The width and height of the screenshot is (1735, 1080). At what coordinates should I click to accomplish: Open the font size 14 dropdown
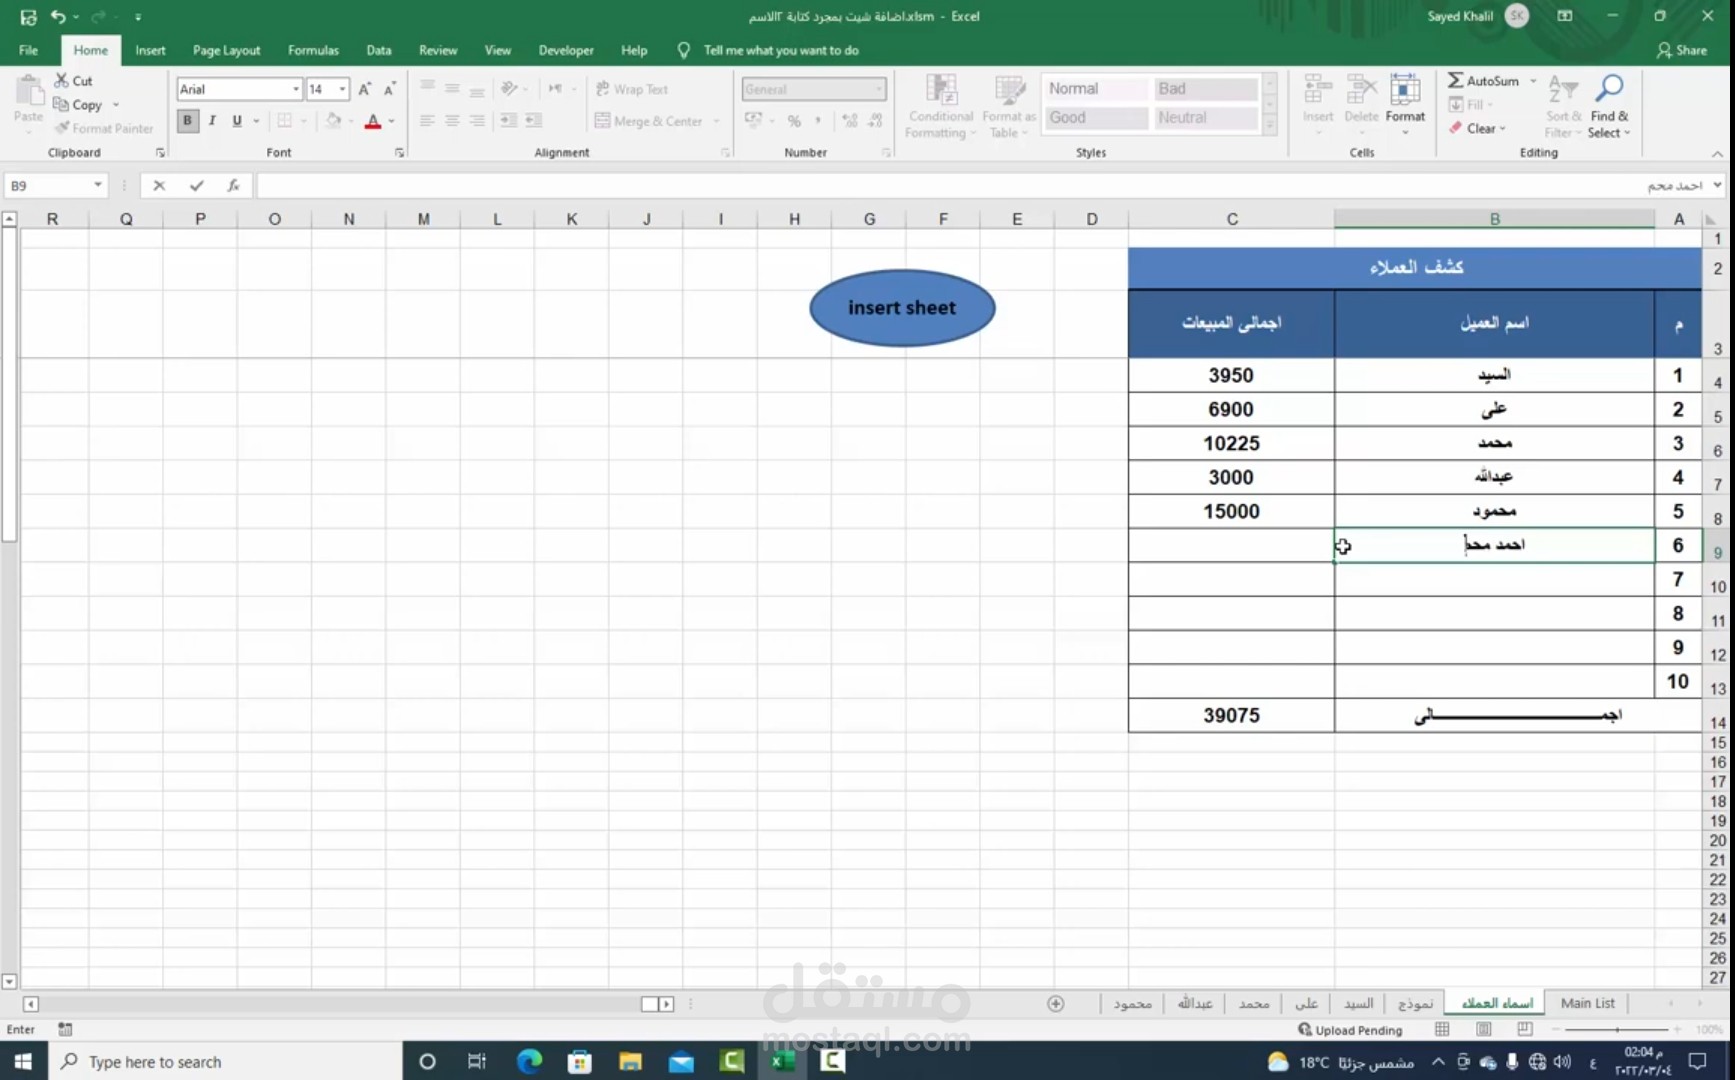click(x=342, y=89)
